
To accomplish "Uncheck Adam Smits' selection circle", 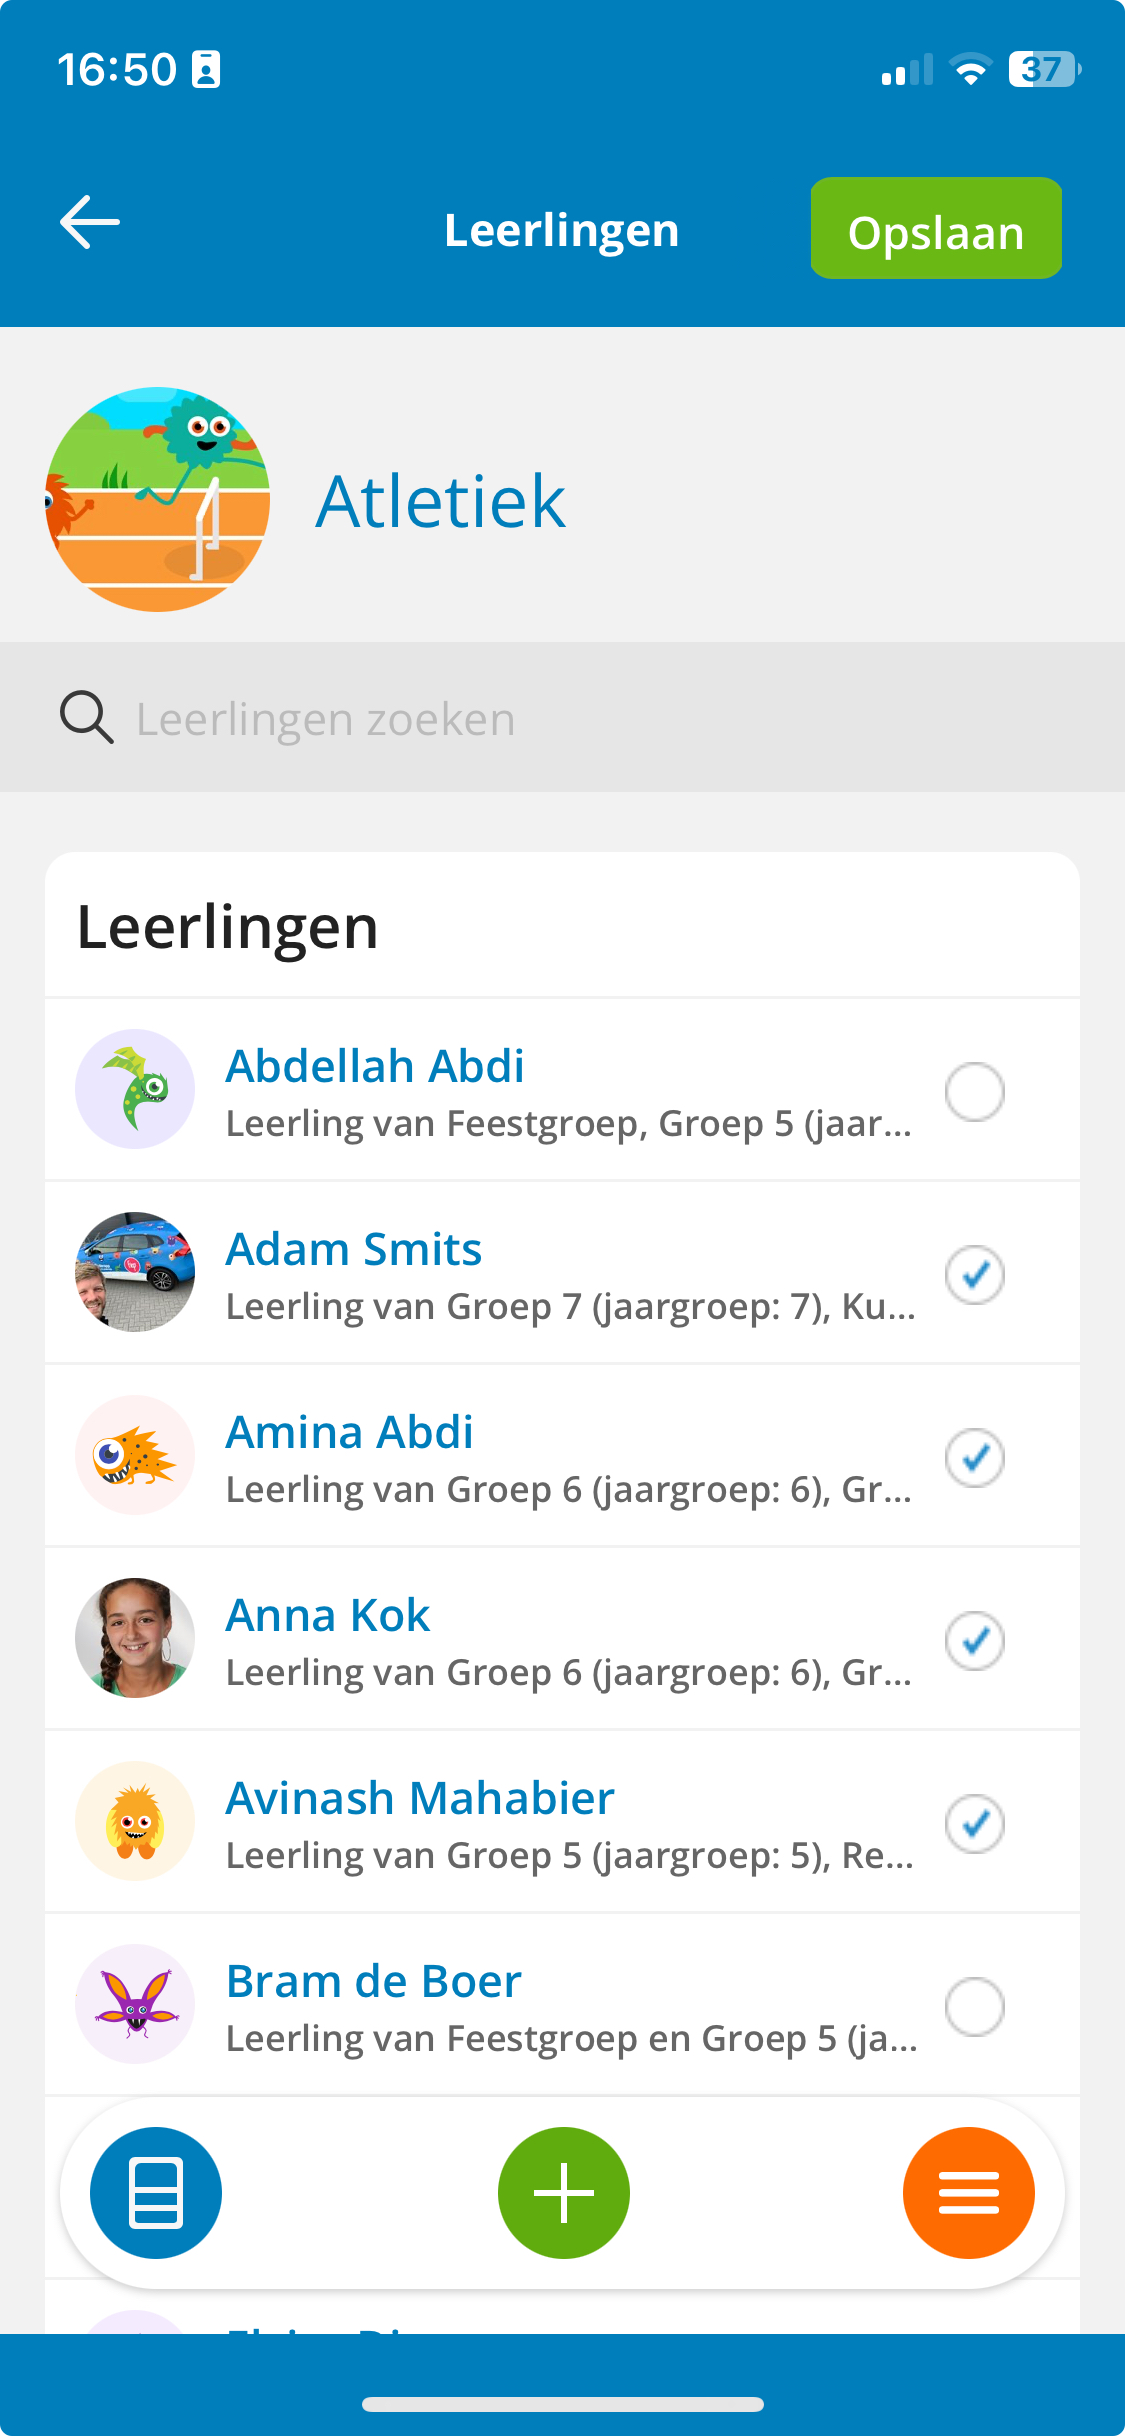I will click(x=975, y=1274).
